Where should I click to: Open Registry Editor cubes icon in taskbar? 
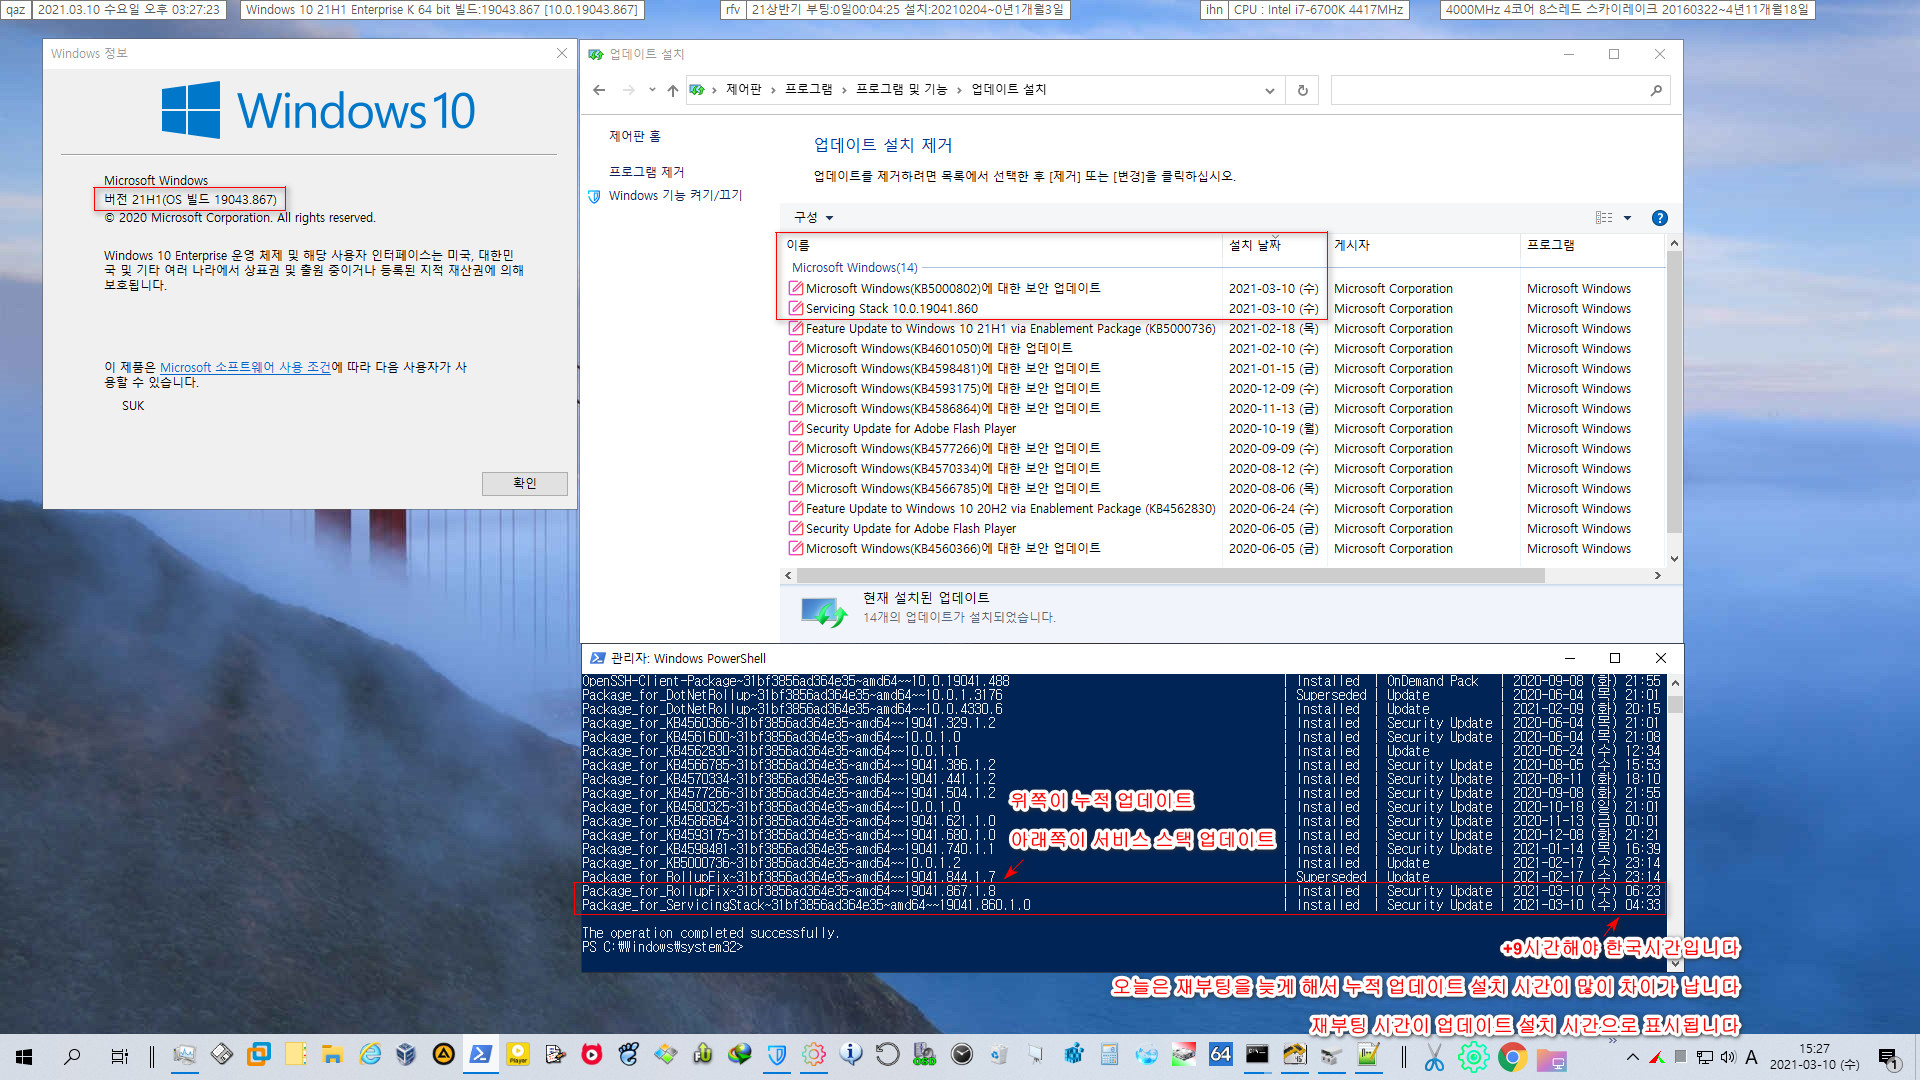(1073, 1054)
